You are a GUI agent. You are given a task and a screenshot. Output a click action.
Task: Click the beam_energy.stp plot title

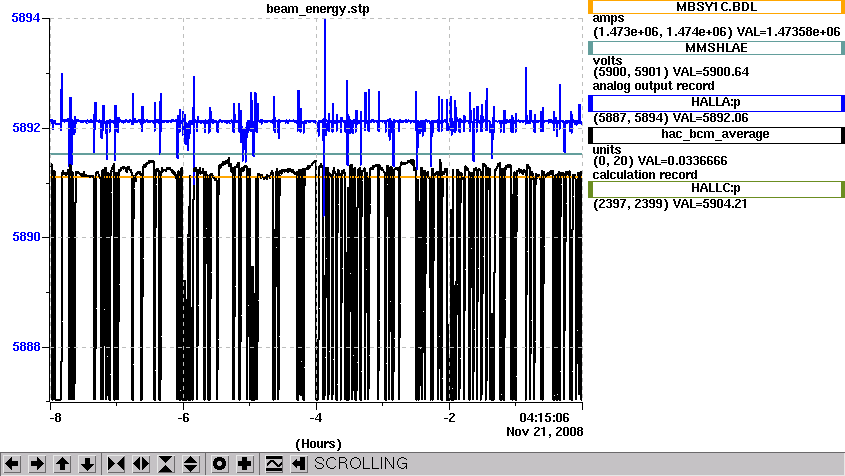click(318, 9)
